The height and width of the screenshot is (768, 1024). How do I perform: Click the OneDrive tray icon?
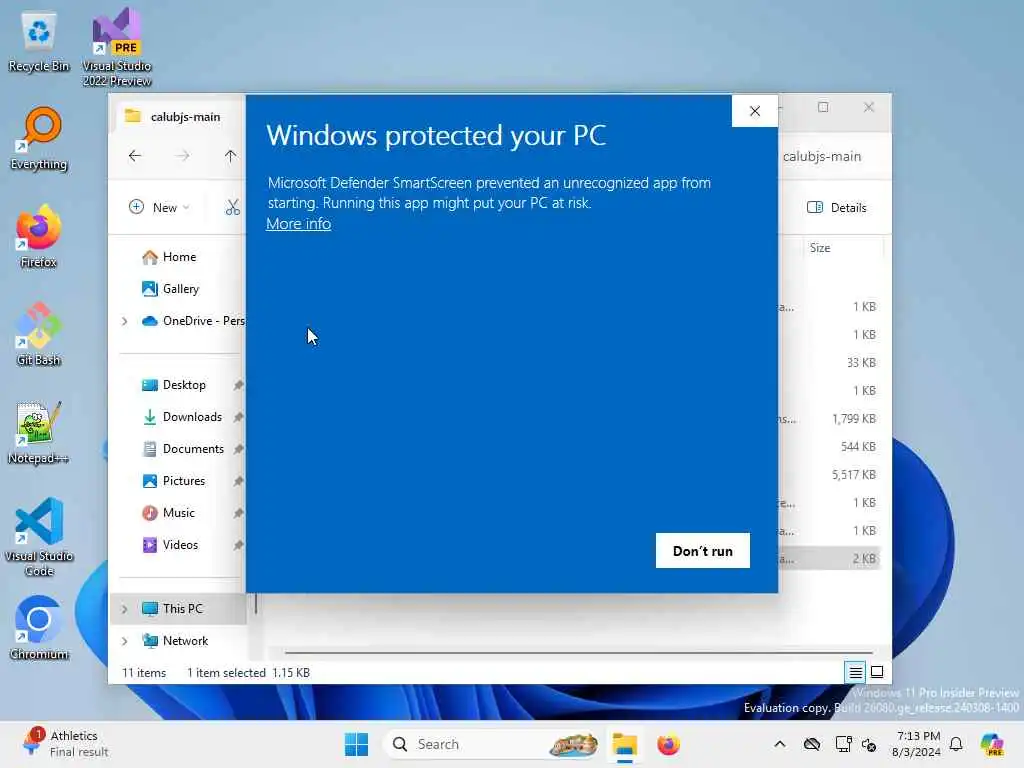coord(812,744)
